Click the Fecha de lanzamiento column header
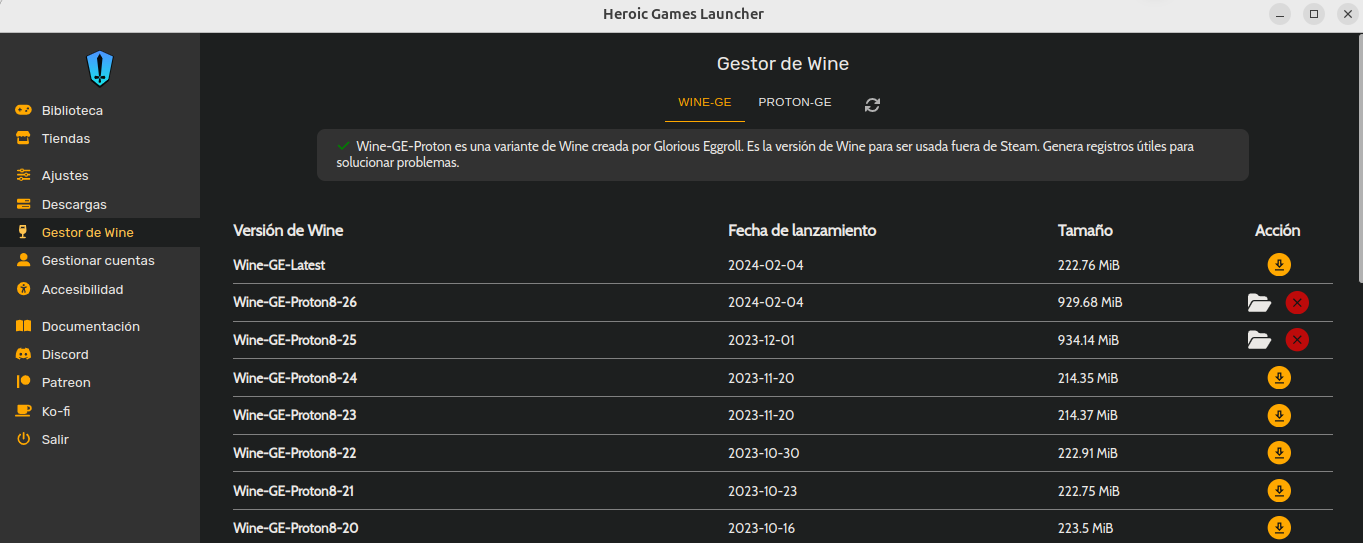The width and height of the screenshot is (1363, 543). pyautogui.click(x=802, y=230)
